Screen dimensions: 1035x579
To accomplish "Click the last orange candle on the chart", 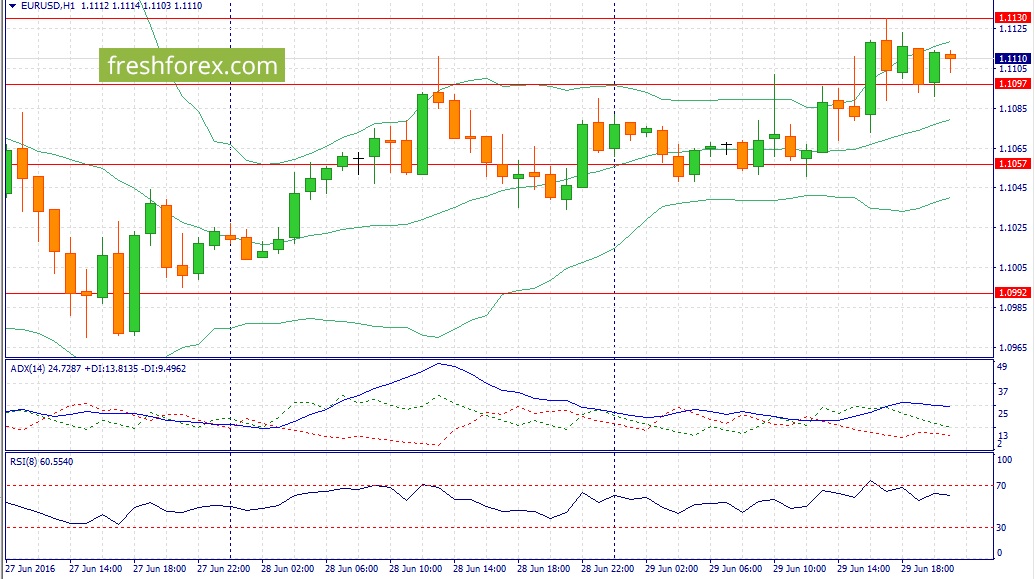I will [x=950, y=57].
